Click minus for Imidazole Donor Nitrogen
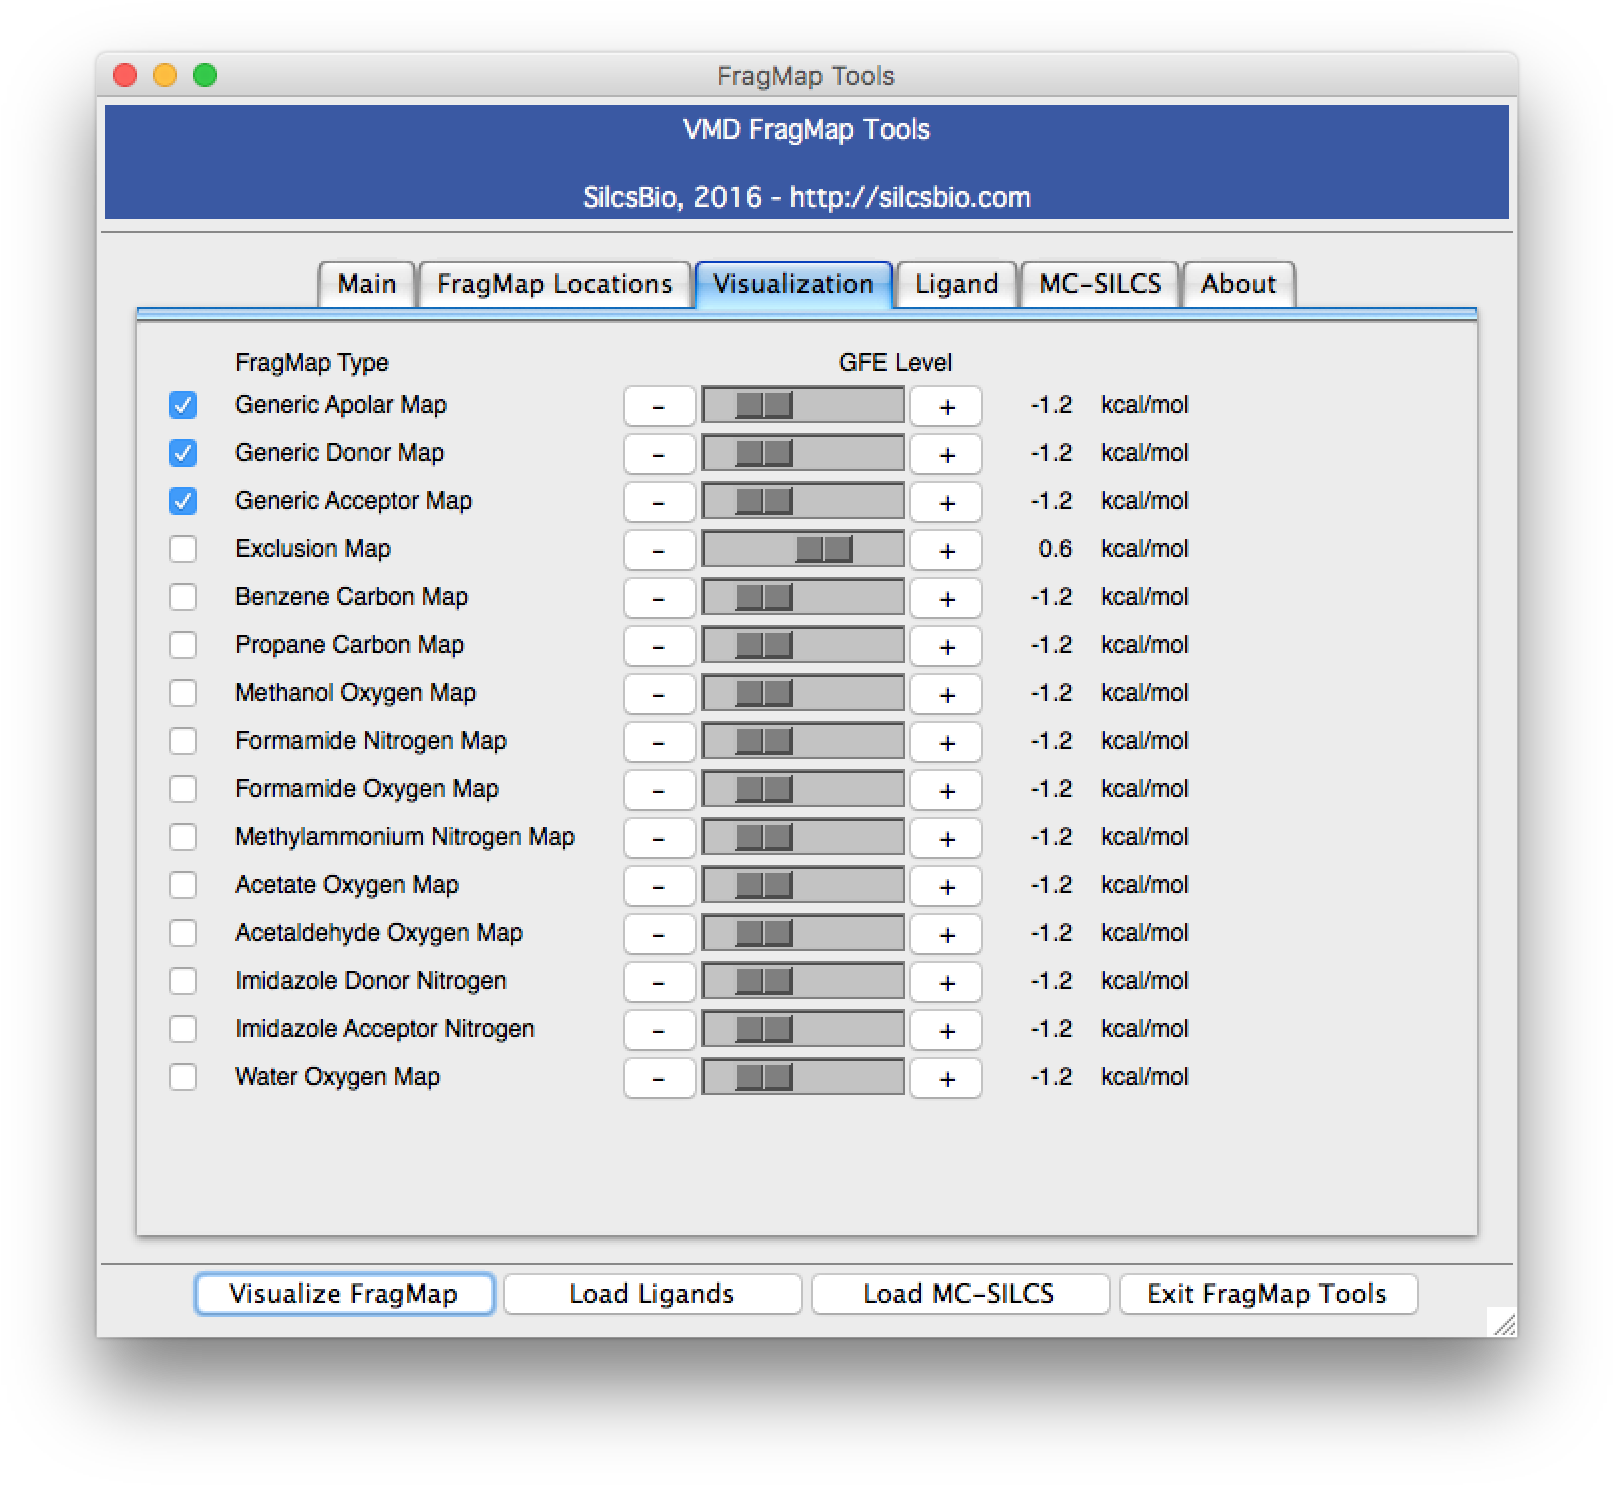The height and width of the screenshot is (1485, 1613). [659, 982]
